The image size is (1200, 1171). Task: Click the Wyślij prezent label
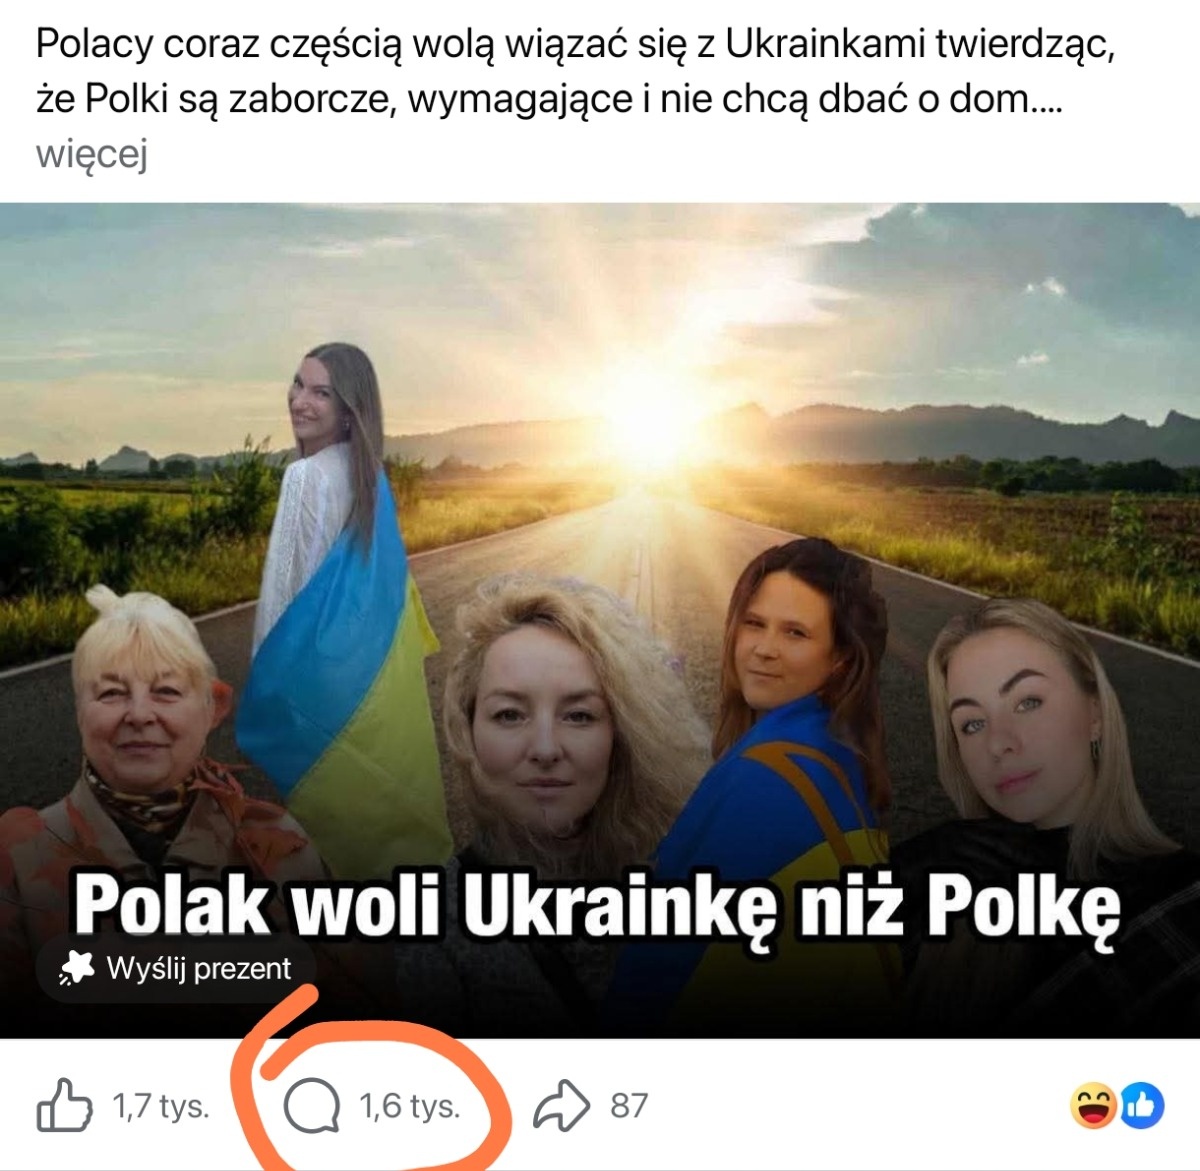(198, 968)
